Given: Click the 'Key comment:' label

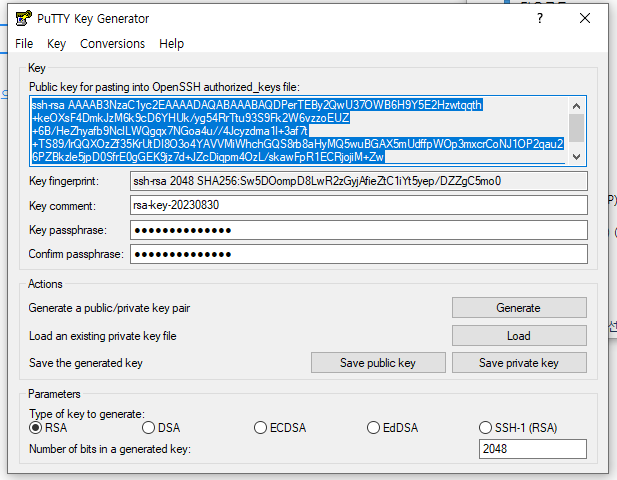Looking at the screenshot, I should [x=62, y=206].
